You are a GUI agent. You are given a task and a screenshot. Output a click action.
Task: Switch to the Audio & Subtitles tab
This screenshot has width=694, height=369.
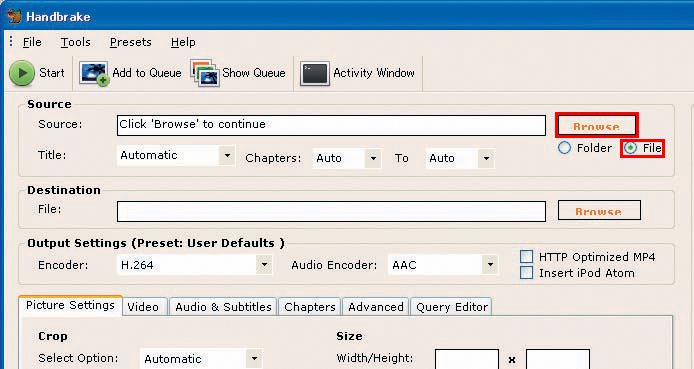click(x=224, y=307)
